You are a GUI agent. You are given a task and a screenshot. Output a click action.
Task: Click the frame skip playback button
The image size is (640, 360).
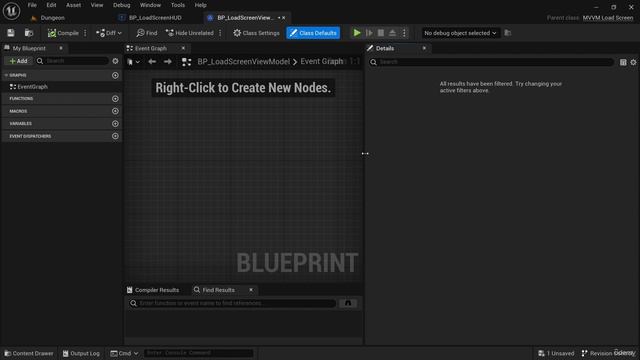369,33
